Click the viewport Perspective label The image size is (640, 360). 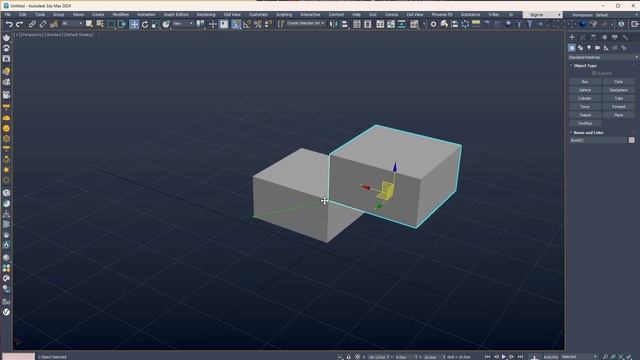pyautogui.click(x=32, y=35)
